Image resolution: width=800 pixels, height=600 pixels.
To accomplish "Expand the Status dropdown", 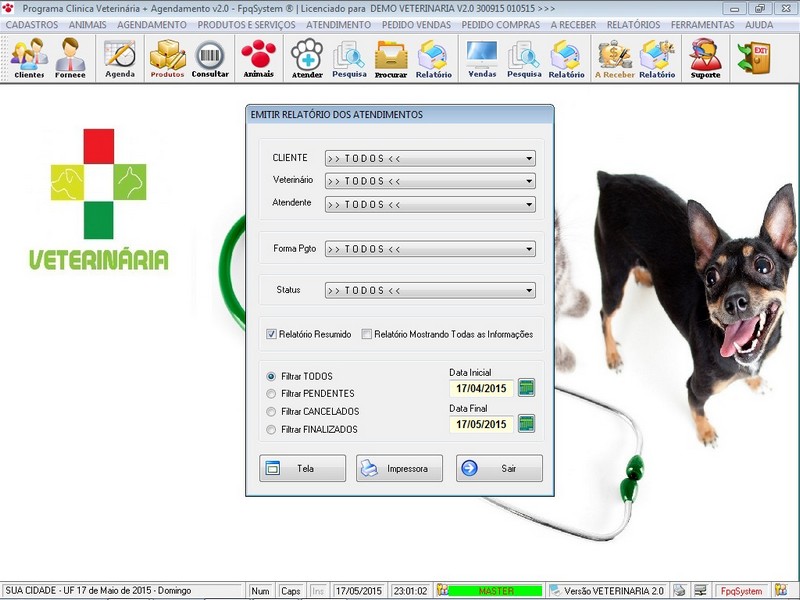I will tap(529, 290).
